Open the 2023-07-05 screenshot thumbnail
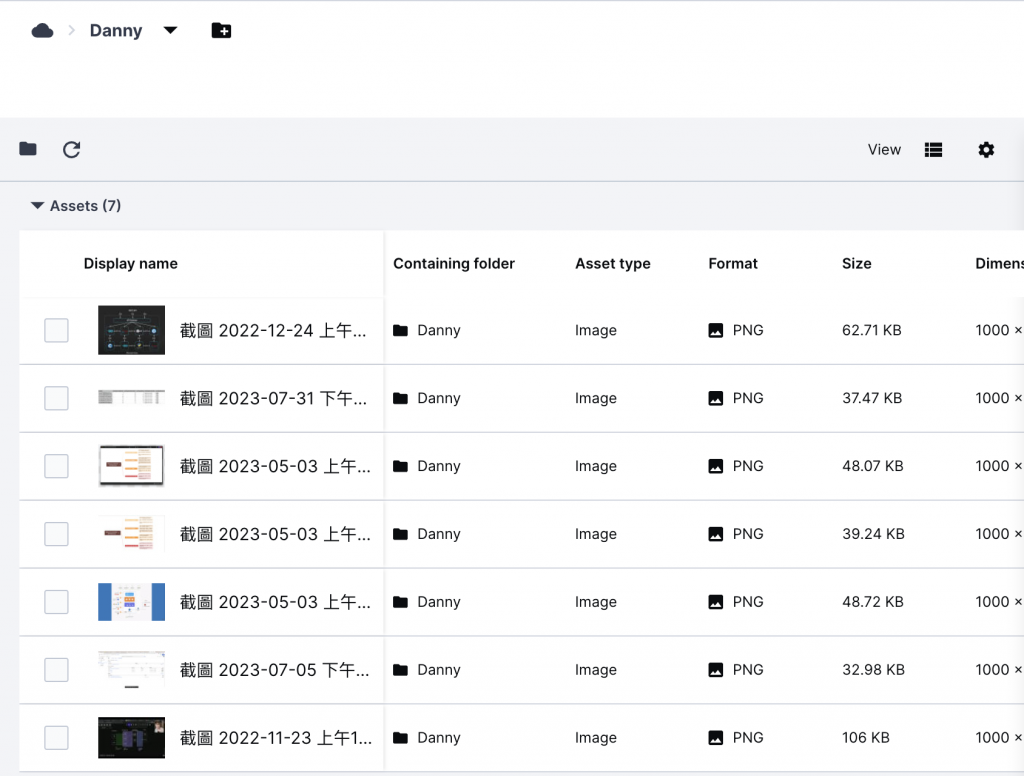 point(131,670)
